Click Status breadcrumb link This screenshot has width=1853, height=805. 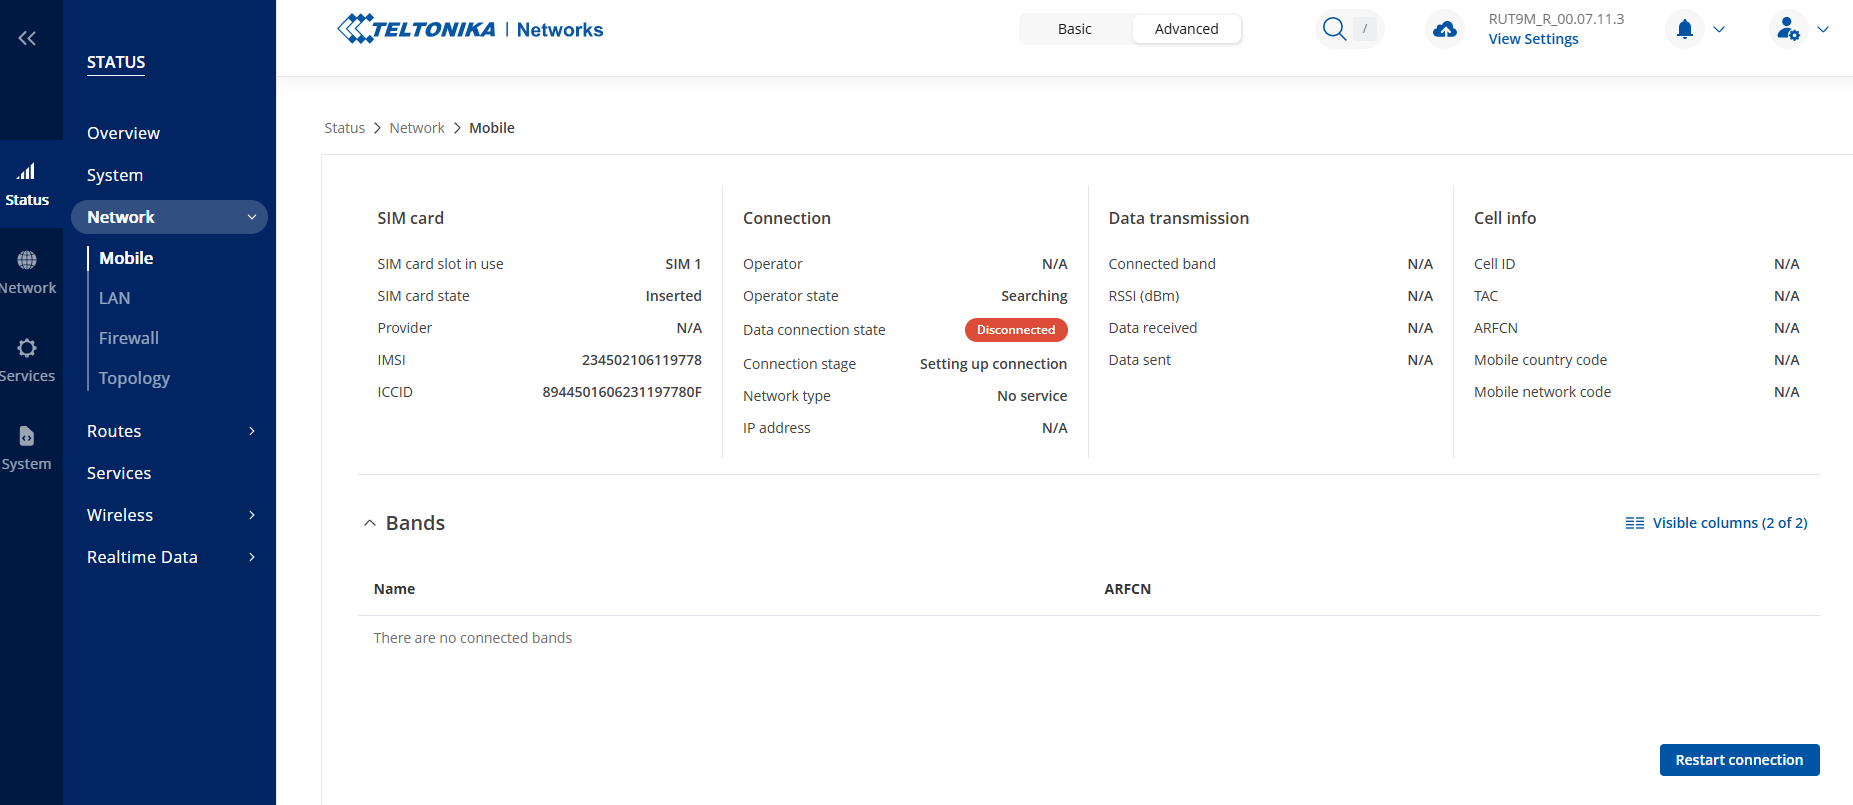(x=344, y=128)
